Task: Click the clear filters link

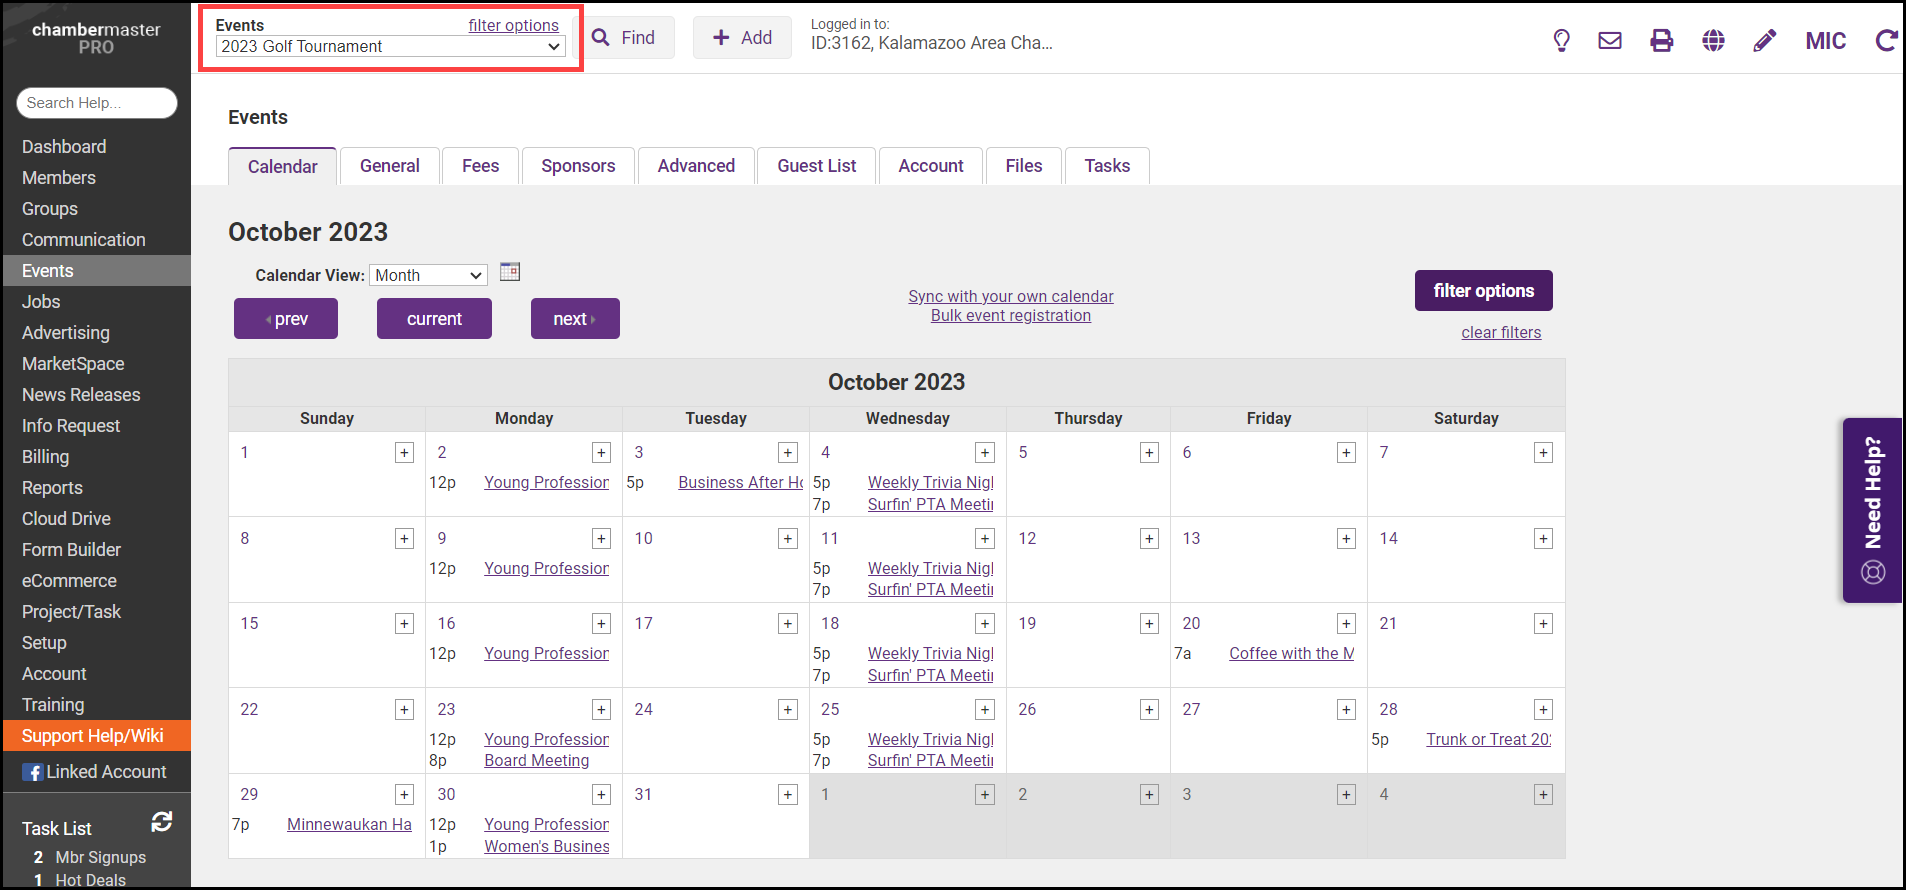Action: pyautogui.click(x=1501, y=333)
